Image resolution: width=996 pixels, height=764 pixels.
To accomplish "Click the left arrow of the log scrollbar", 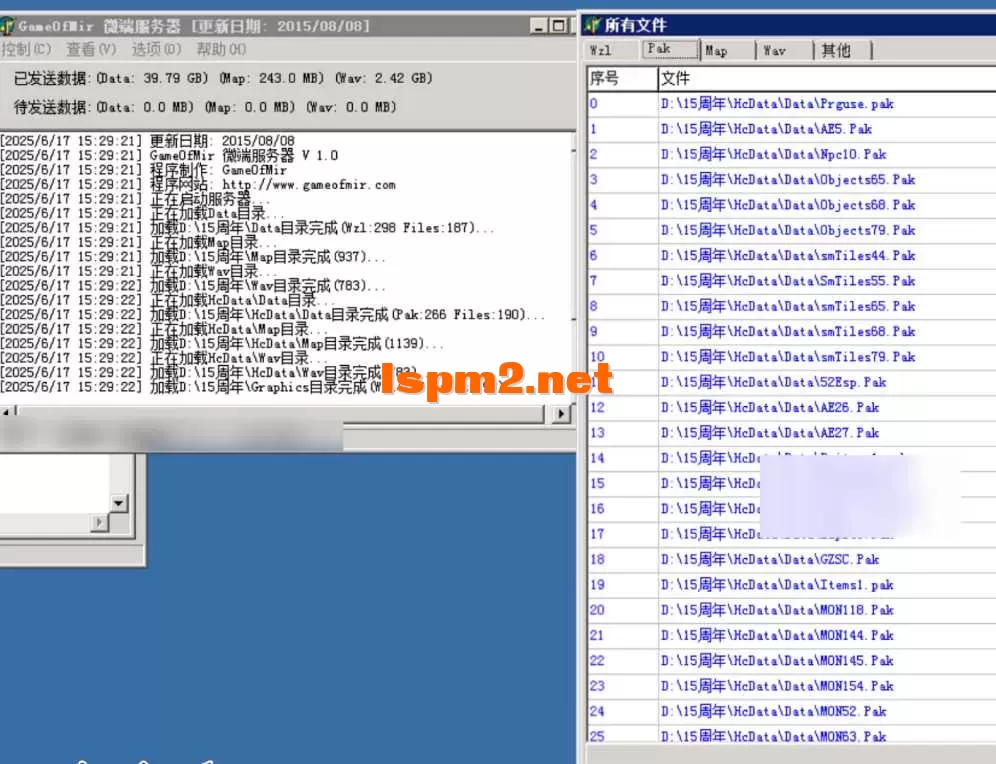I will (8, 412).
